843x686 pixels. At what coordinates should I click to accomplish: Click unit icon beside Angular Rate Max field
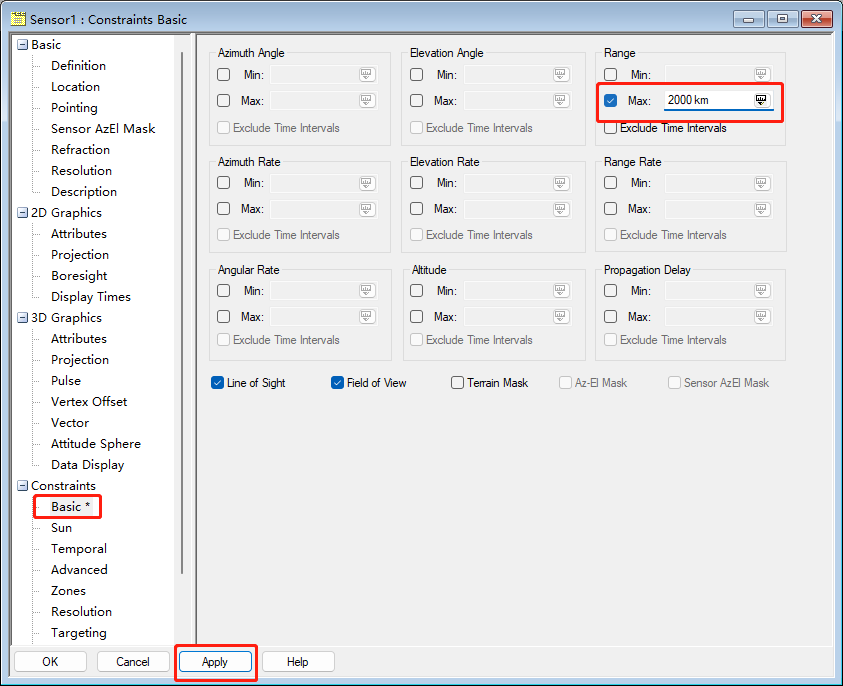367,317
